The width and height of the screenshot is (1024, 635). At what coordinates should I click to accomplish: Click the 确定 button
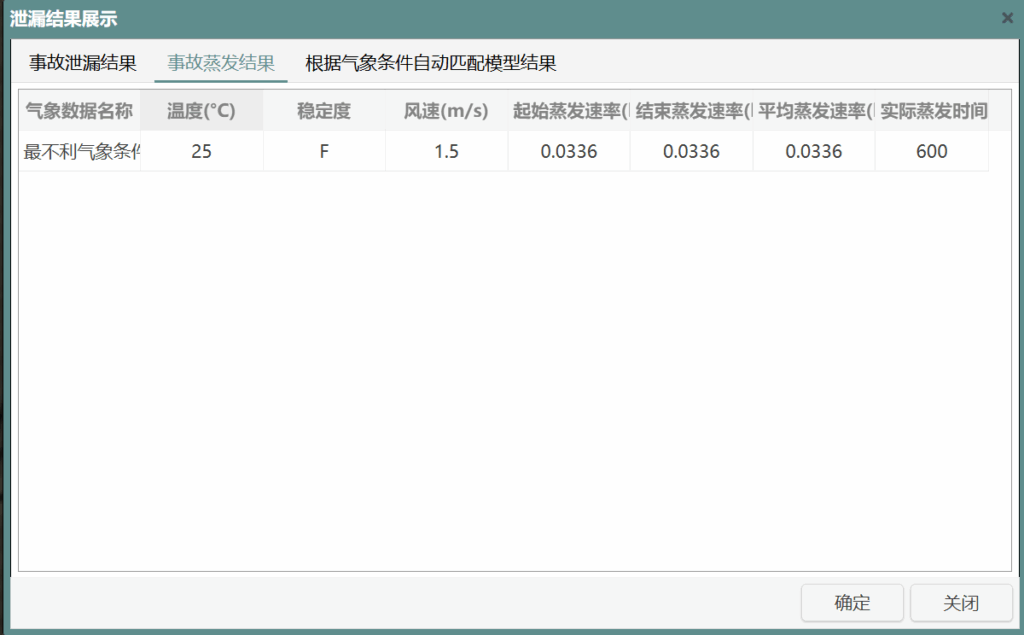852,603
